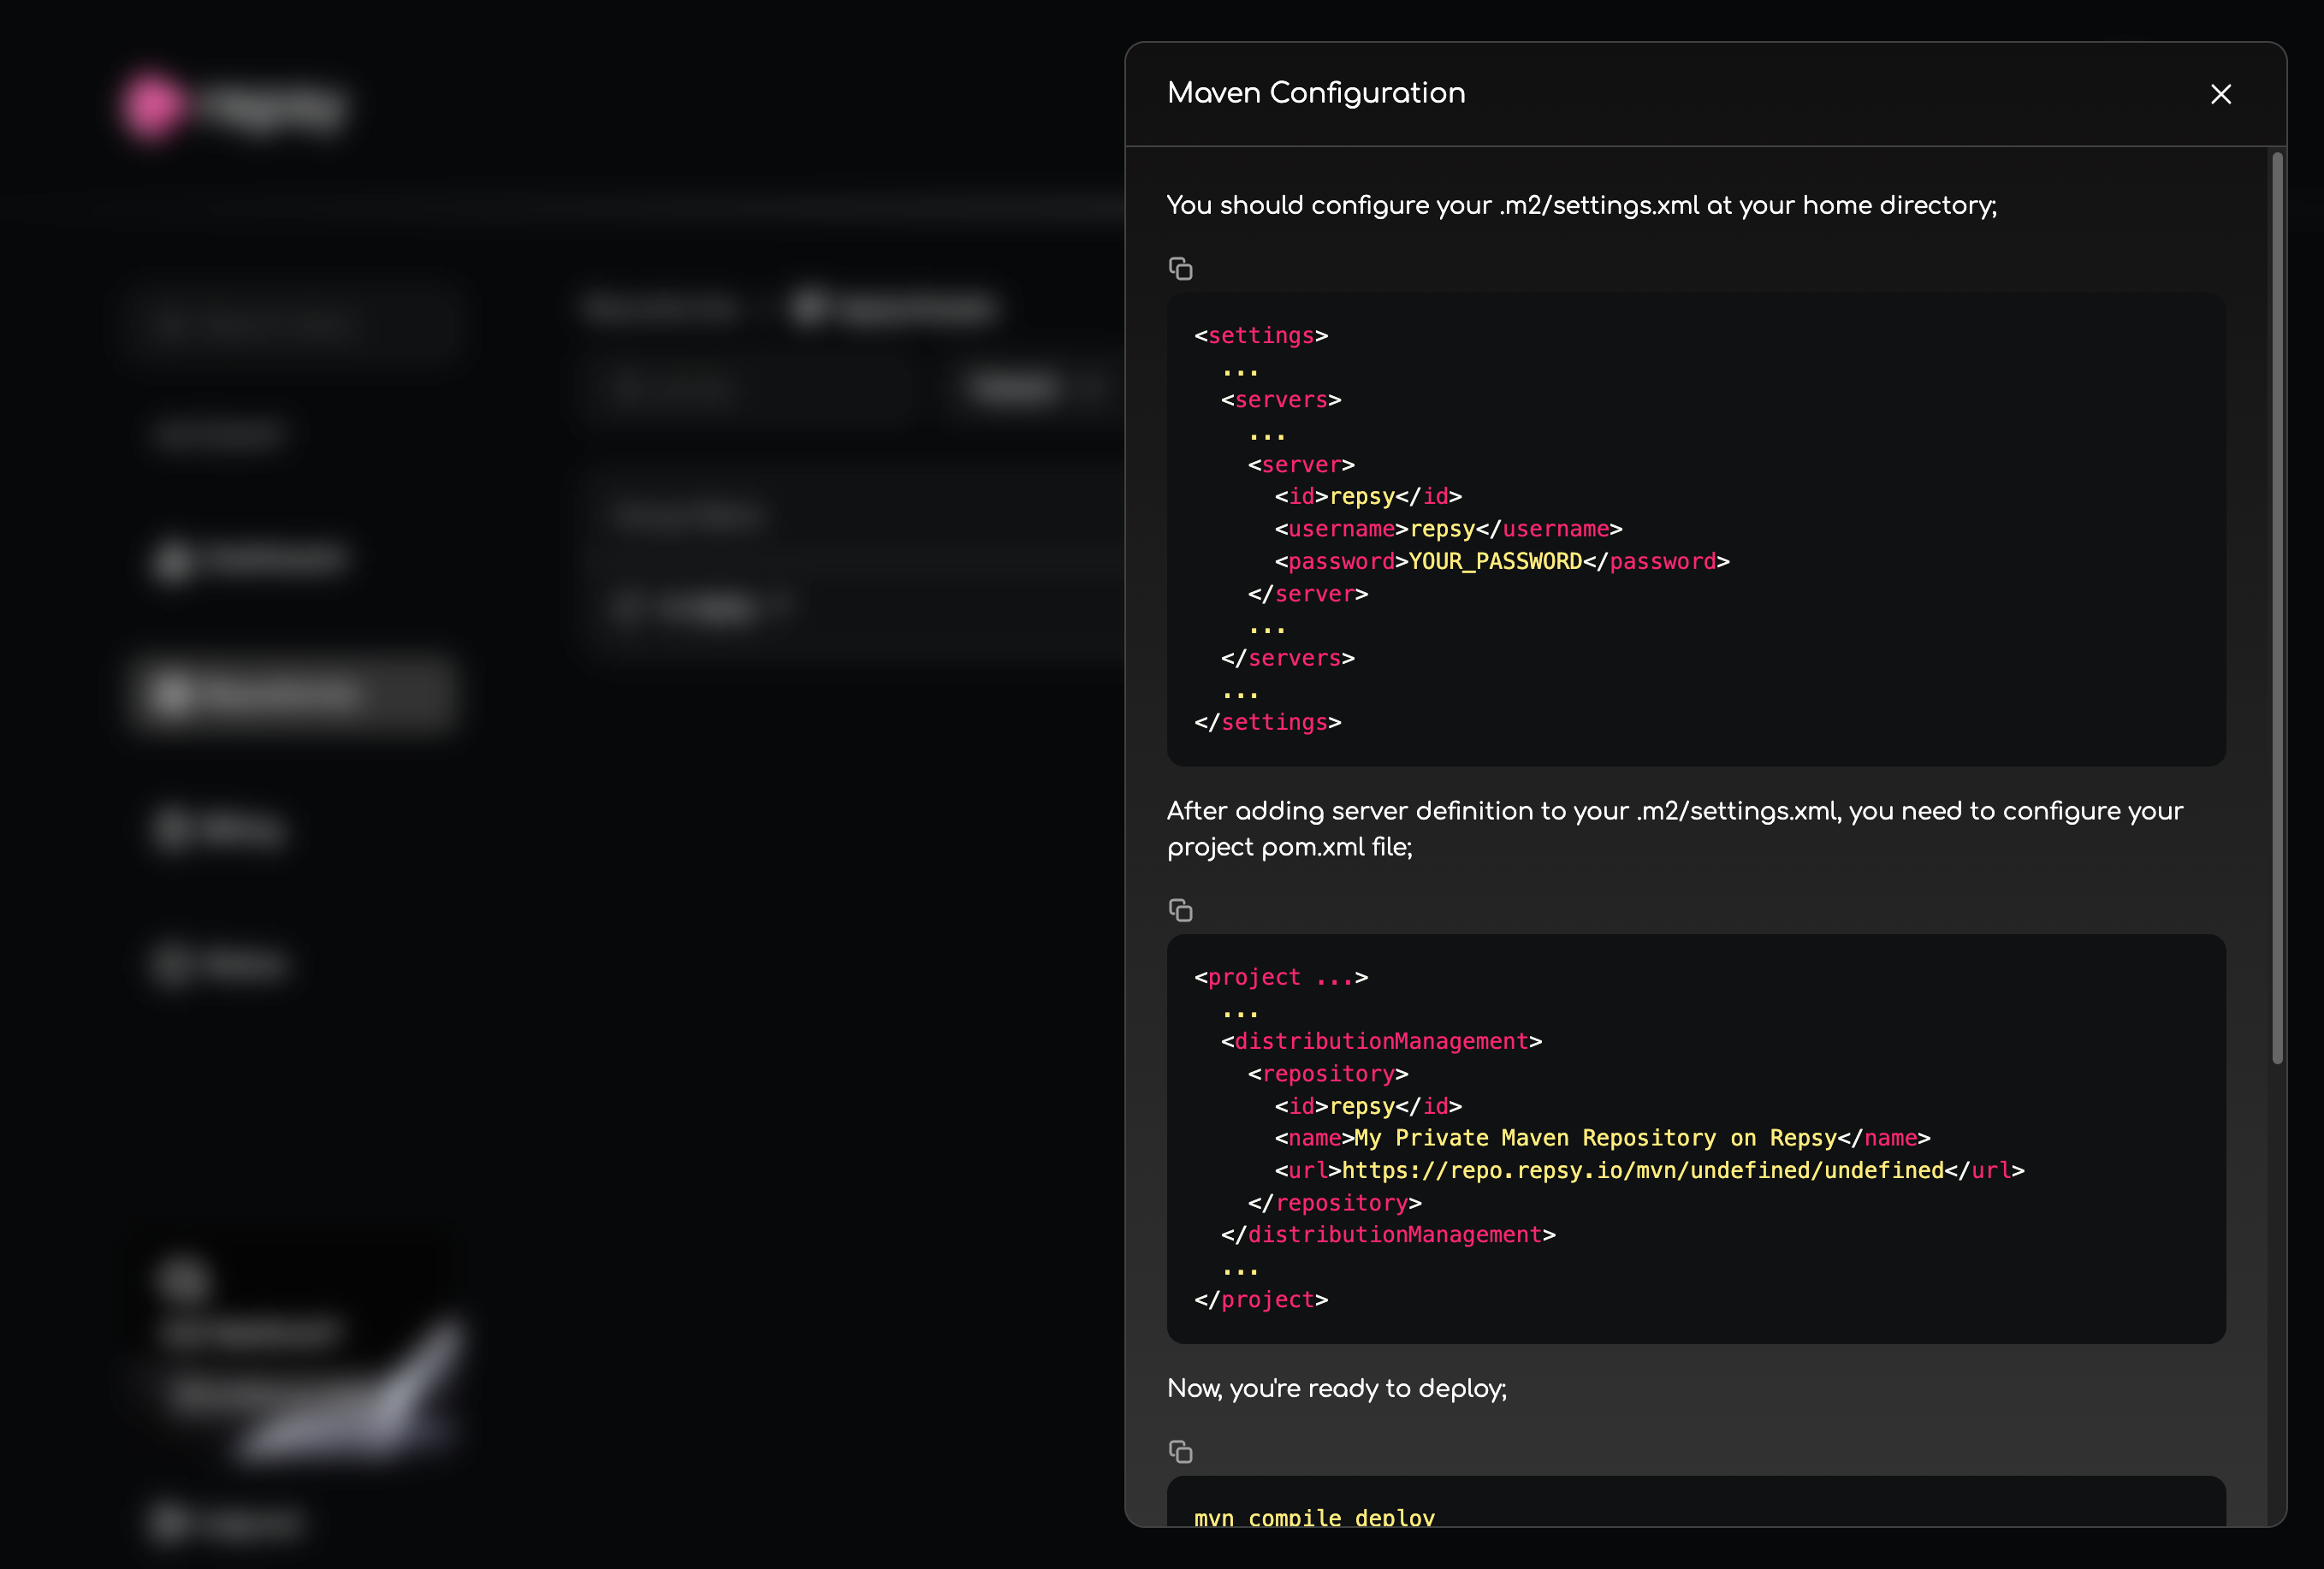Click the repo.repsy.io URL in the pom snippet
The width and height of the screenshot is (2324, 1569).
1641,1170
